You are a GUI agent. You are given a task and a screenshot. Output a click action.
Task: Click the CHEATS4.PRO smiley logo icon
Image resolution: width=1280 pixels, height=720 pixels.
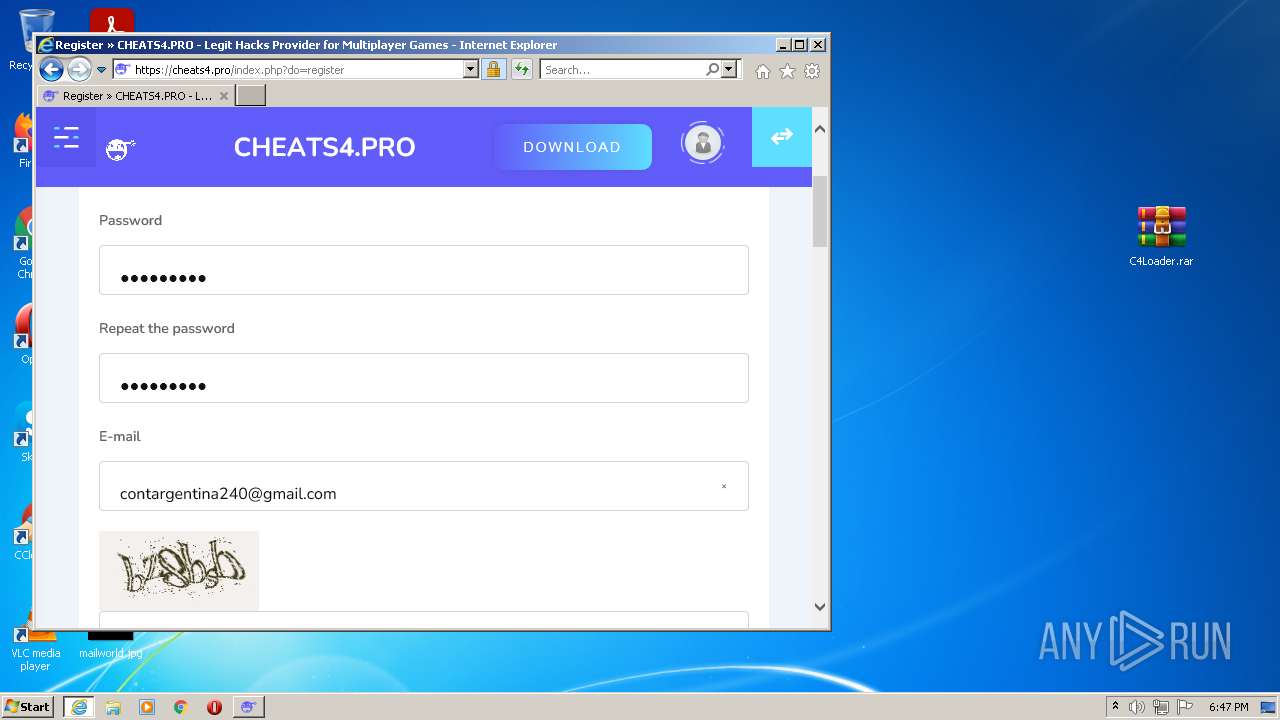tap(120, 150)
